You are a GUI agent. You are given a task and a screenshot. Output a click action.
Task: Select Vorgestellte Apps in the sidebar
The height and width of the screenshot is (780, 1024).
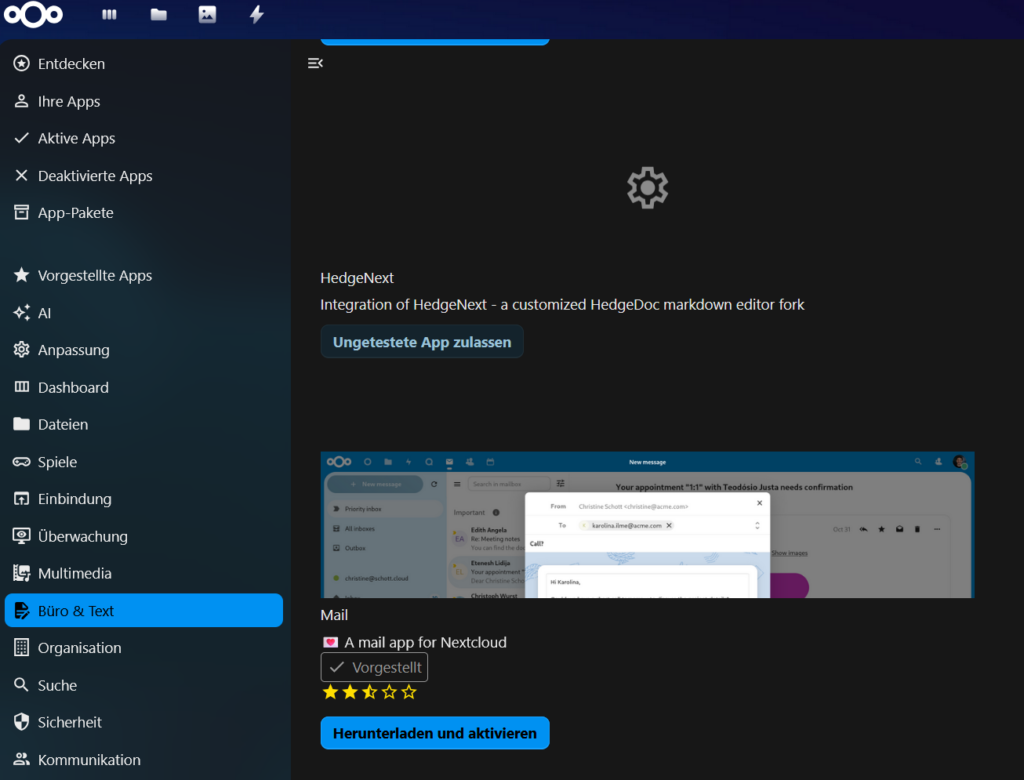(95, 275)
